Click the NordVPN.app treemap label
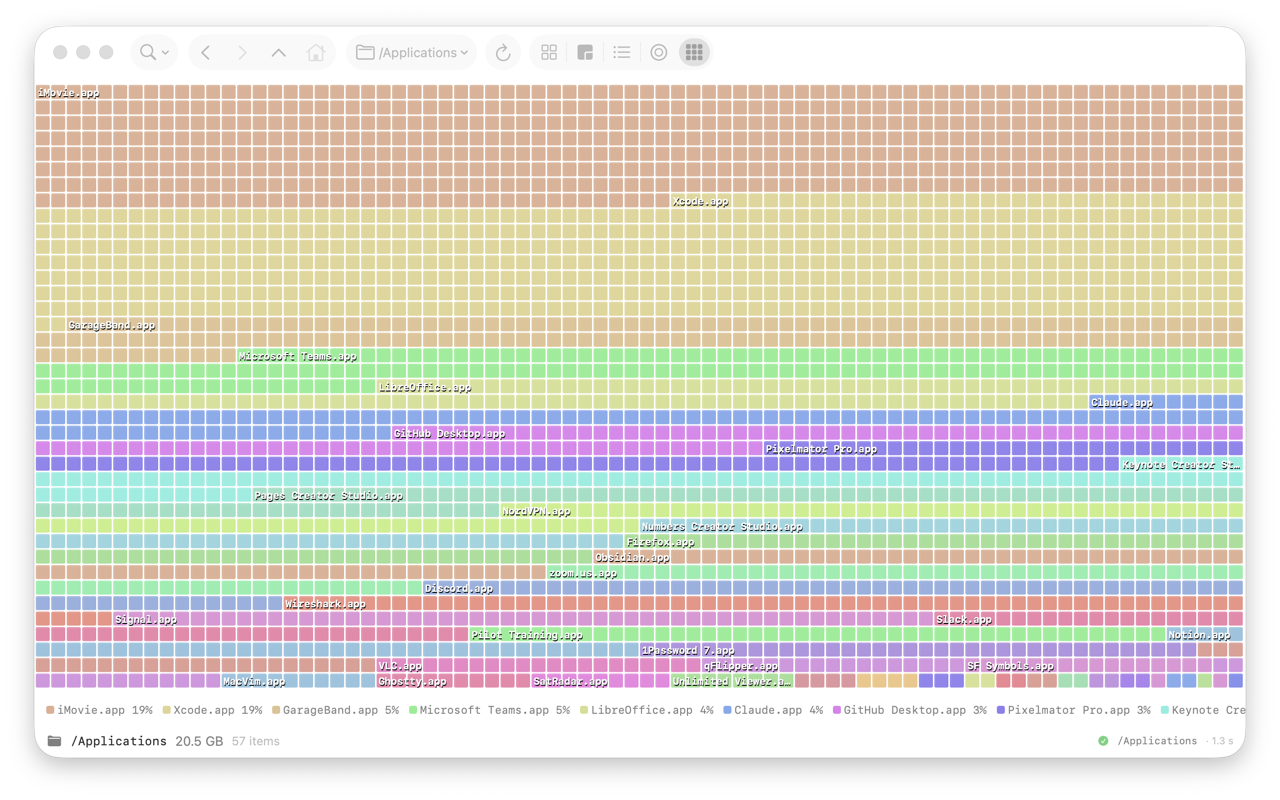 [x=536, y=511]
